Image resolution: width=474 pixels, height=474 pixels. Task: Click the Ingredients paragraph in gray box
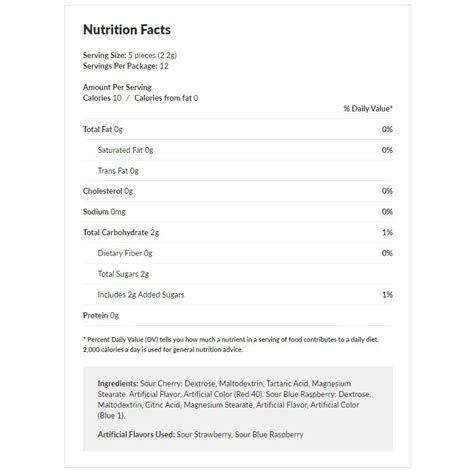pyautogui.click(x=234, y=399)
